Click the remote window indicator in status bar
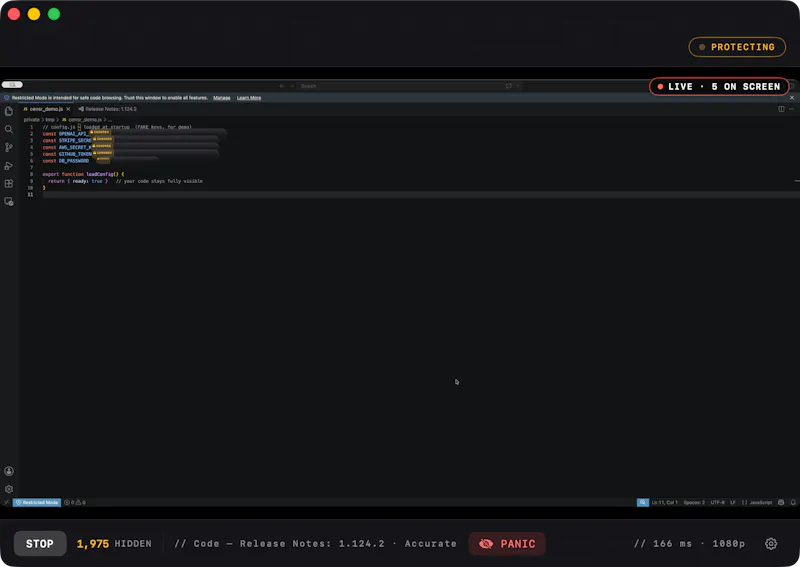Viewport: 800px width, 567px height. 6,503
